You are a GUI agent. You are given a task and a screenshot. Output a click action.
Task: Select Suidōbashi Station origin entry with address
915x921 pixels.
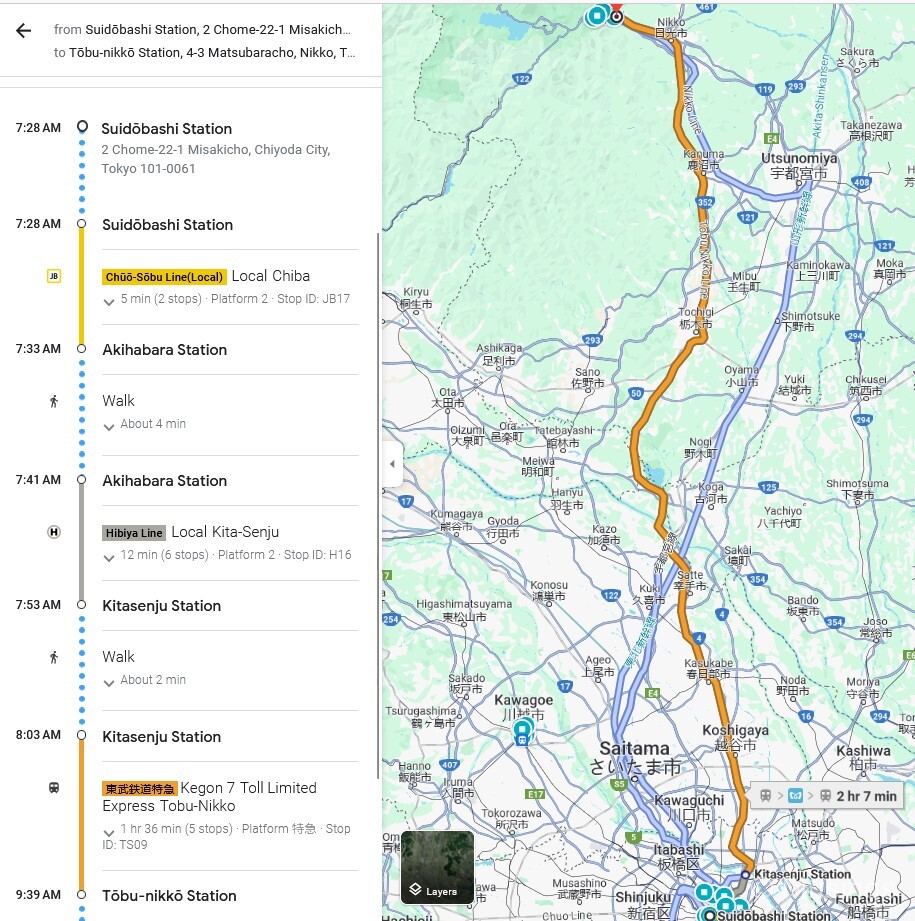pos(216,148)
